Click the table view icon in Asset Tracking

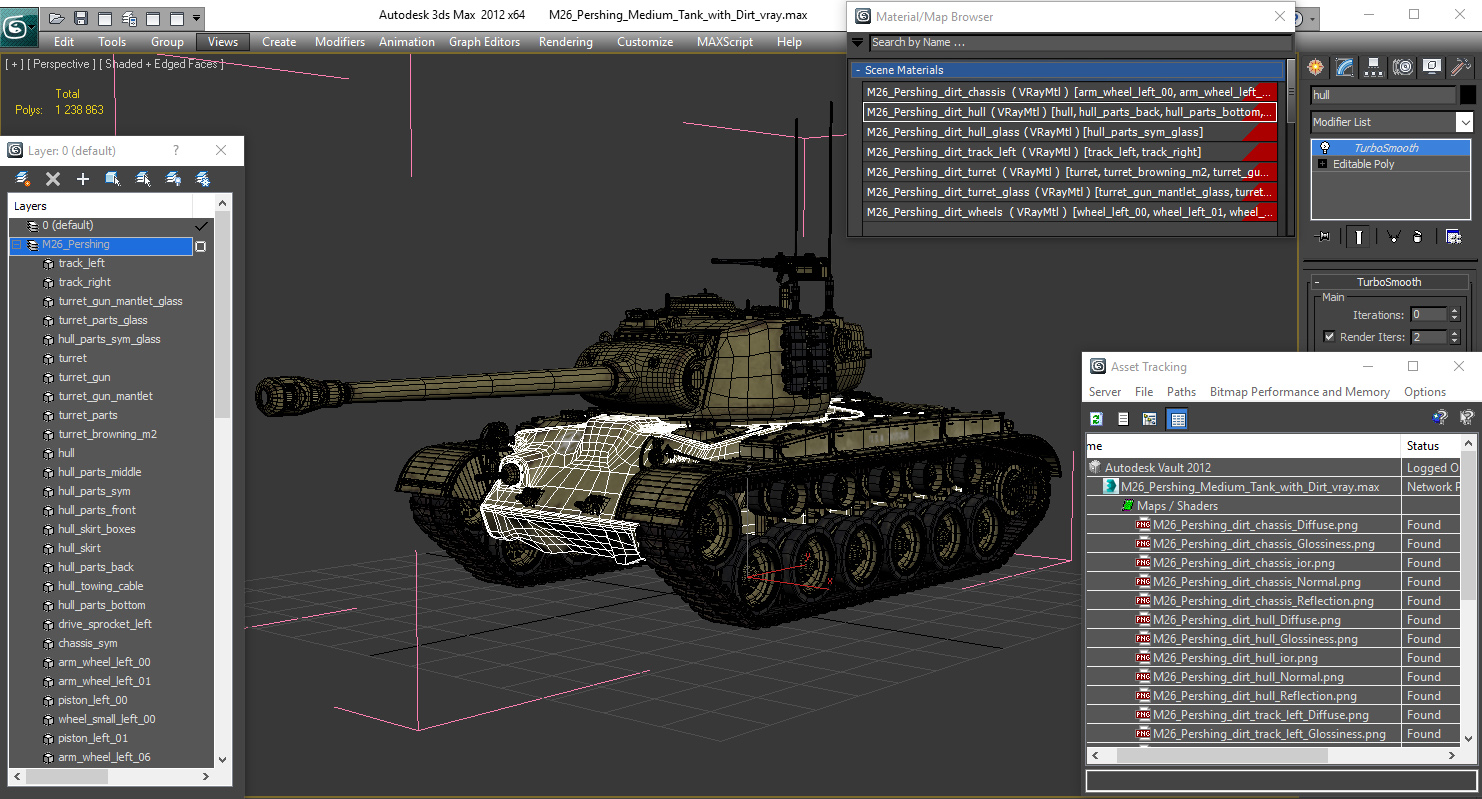pos(1177,419)
